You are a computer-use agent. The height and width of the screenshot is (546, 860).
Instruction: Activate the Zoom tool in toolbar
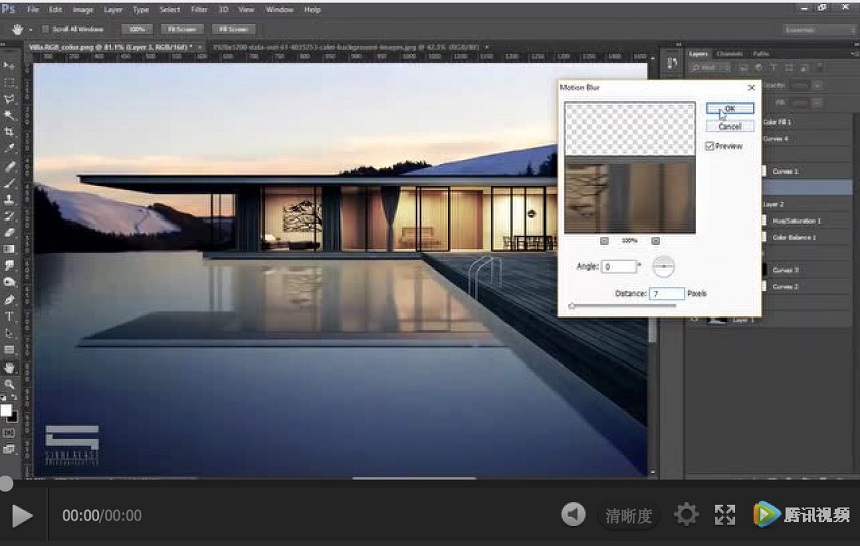[10, 383]
